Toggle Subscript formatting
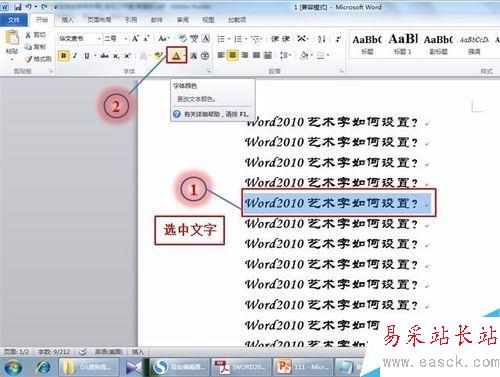The image size is (500, 377). coord(116,56)
